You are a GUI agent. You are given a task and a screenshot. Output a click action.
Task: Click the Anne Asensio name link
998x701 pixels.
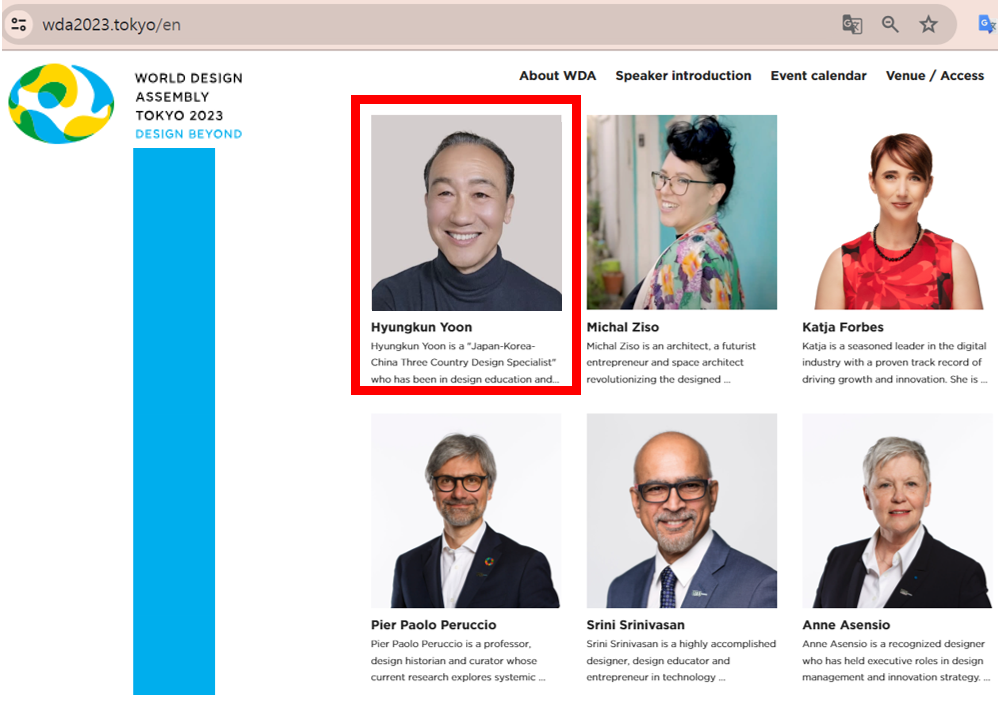click(x=846, y=625)
